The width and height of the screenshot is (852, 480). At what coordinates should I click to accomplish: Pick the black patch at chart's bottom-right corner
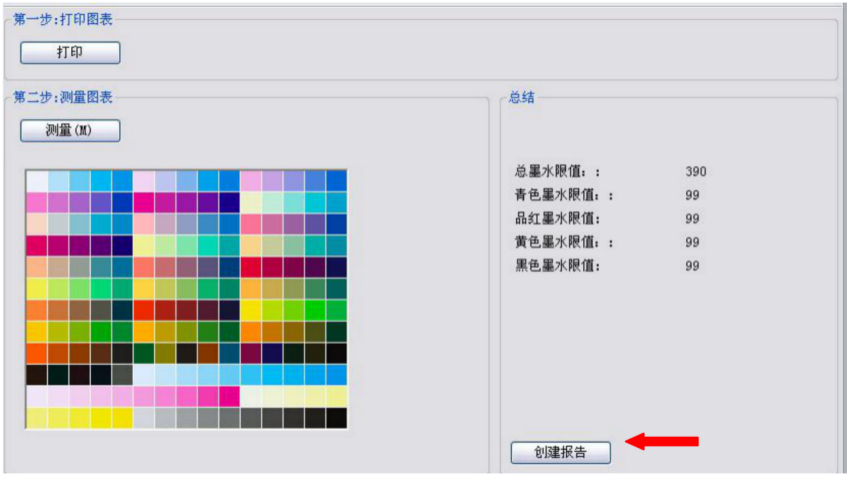pos(336,418)
